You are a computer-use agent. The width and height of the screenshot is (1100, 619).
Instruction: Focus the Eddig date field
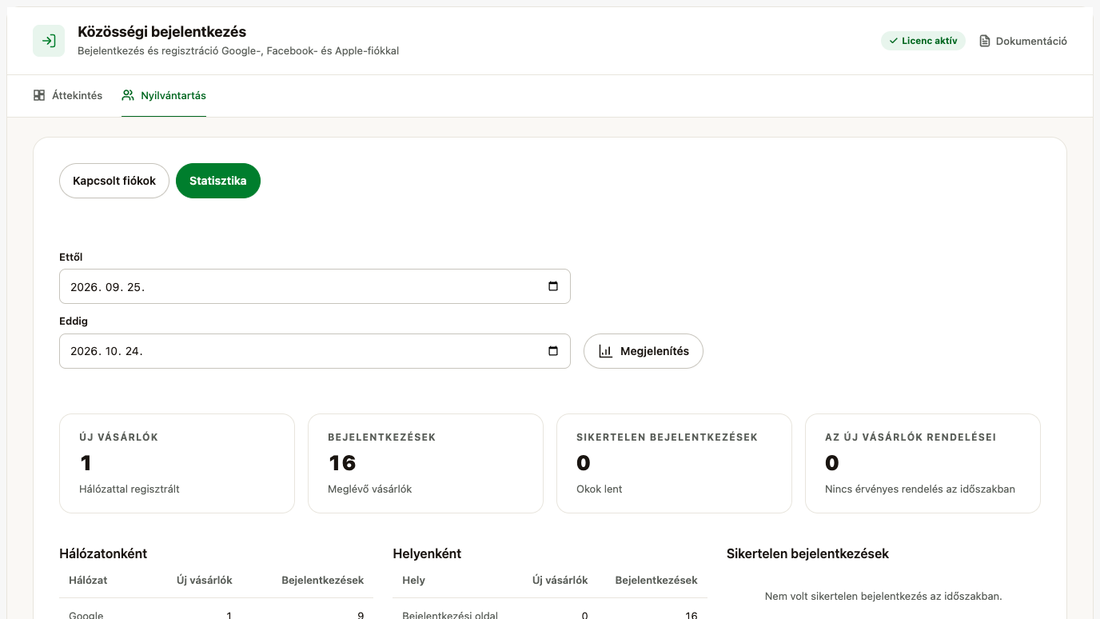click(x=315, y=351)
